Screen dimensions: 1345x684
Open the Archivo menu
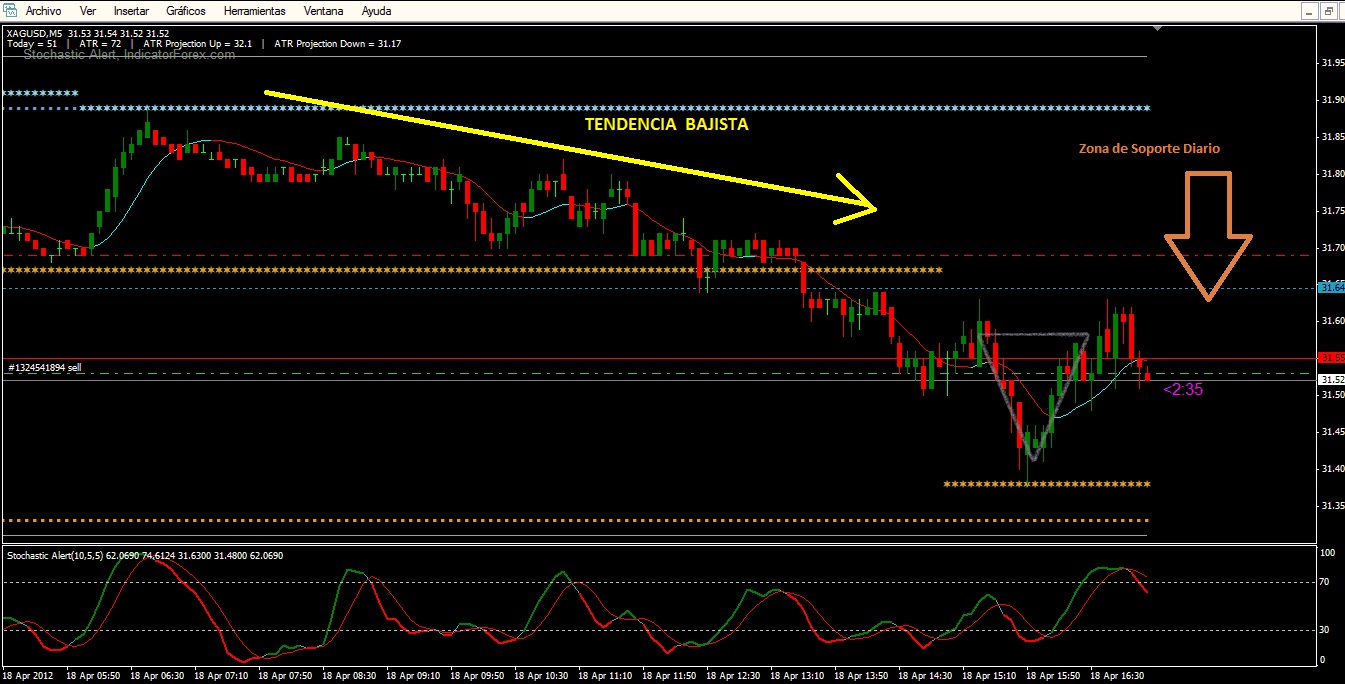pyautogui.click(x=43, y=11)
